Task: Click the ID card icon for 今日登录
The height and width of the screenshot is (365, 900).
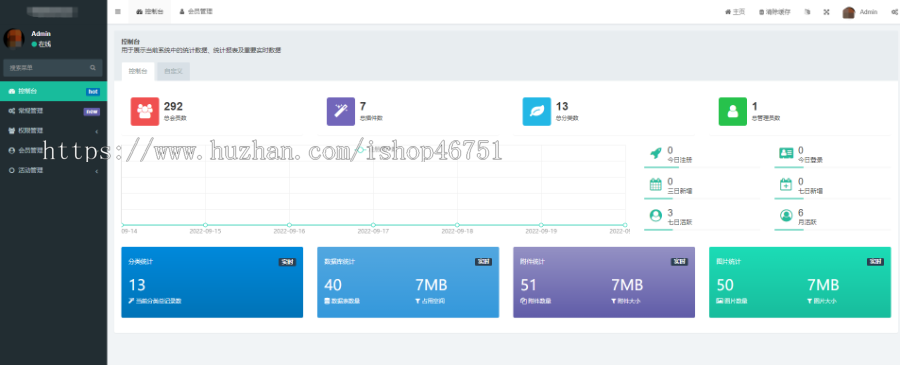Action: pos(786,153)
